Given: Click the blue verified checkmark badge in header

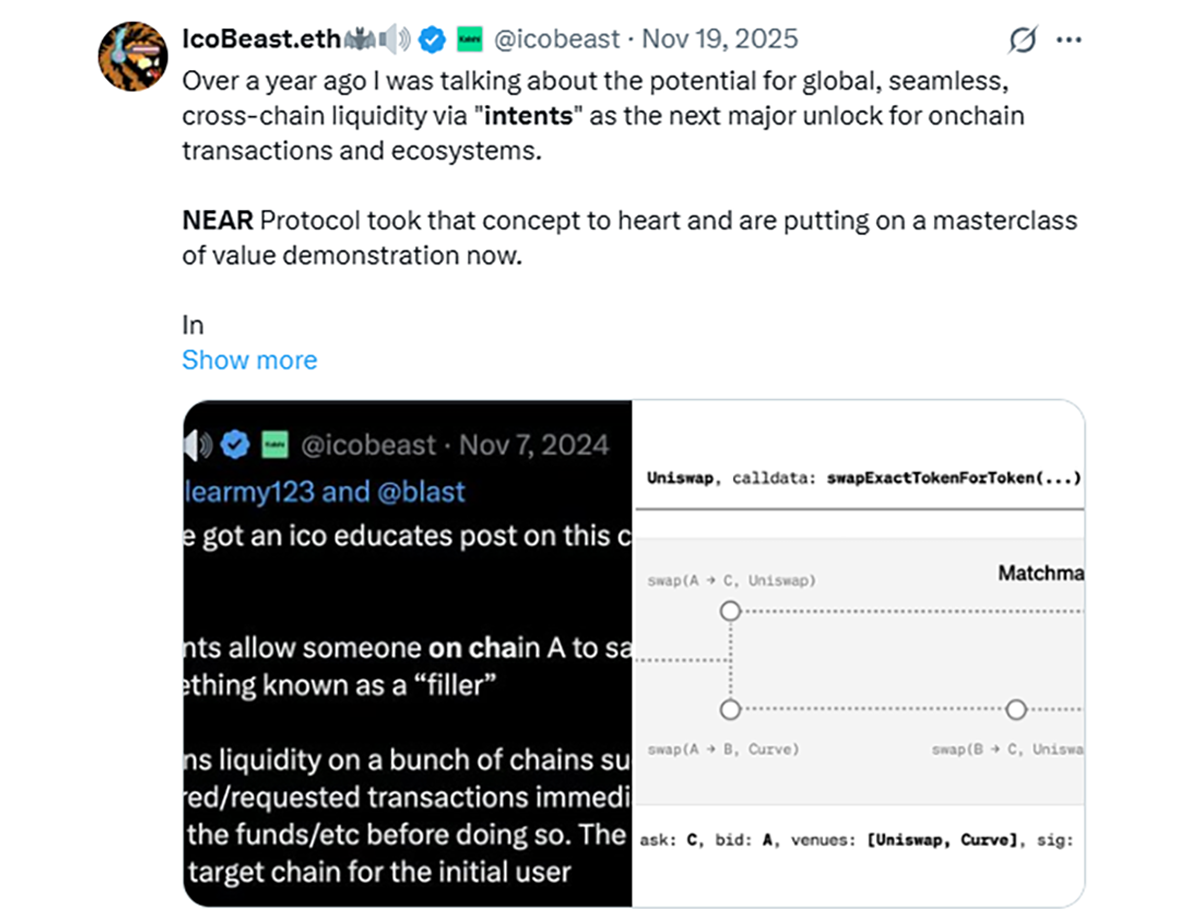Looking at the screenshot, I should [432, 39].
